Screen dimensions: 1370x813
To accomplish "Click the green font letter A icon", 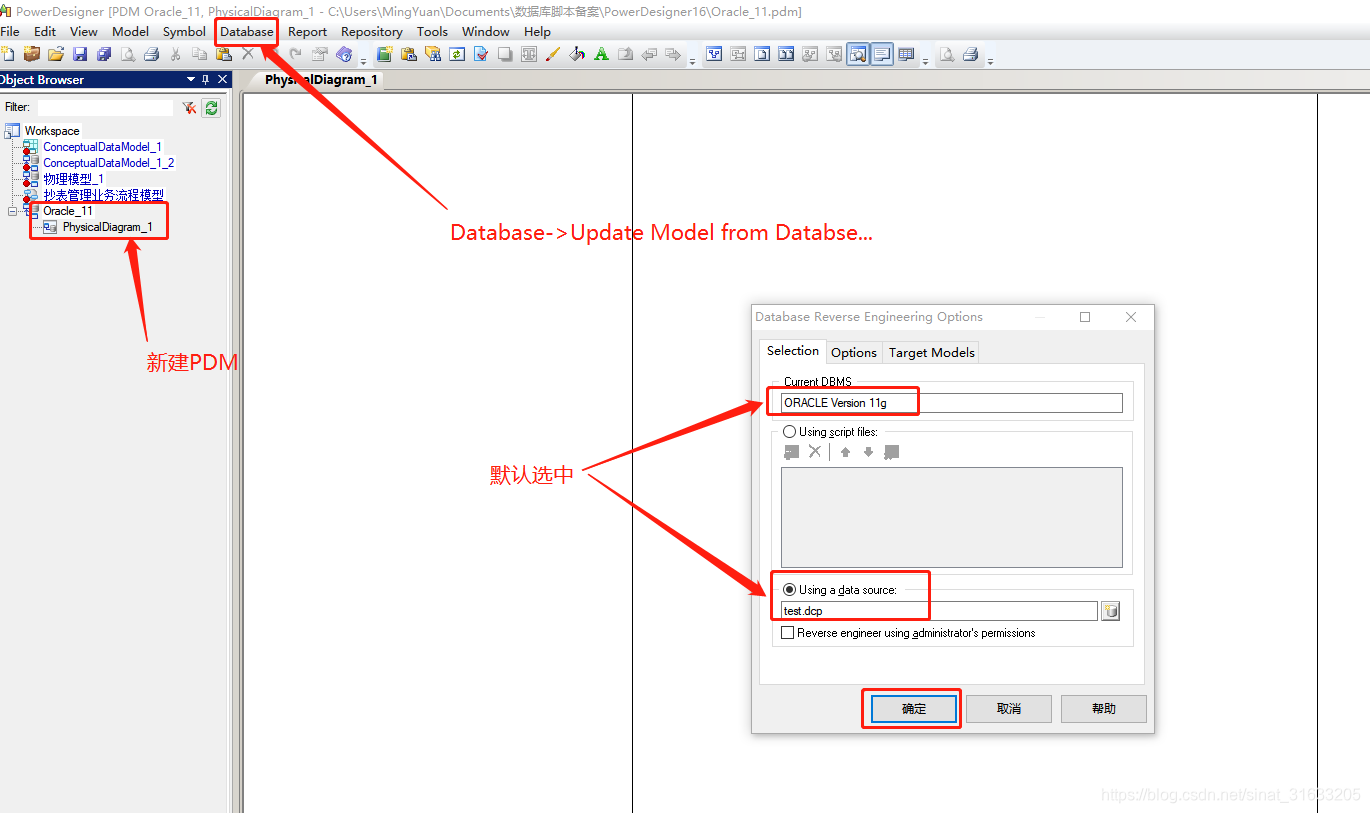I will point(601,54).
